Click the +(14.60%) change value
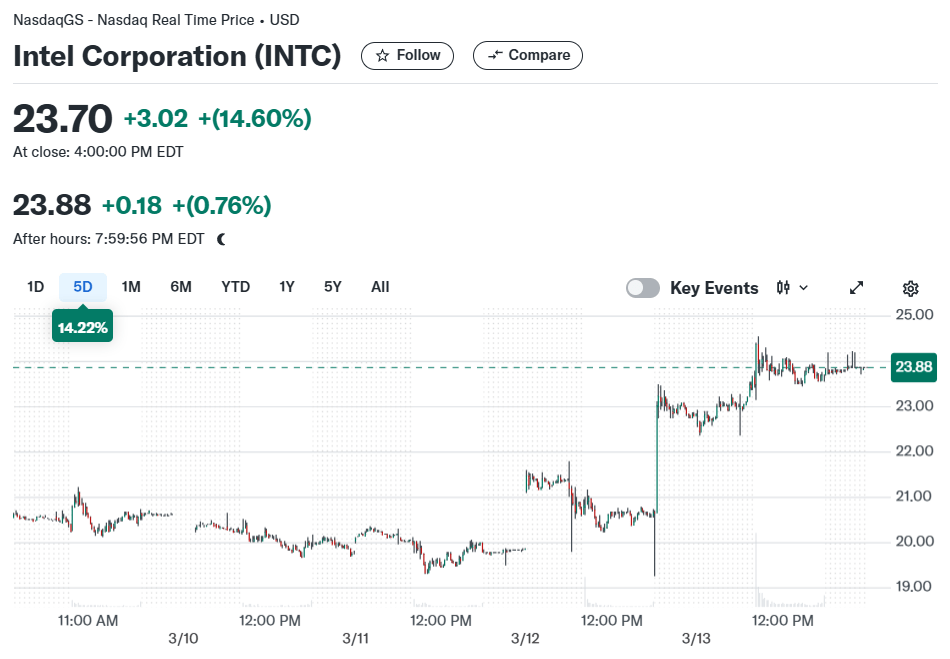This screenshot has height=659, width=950. tap(254, 119)
